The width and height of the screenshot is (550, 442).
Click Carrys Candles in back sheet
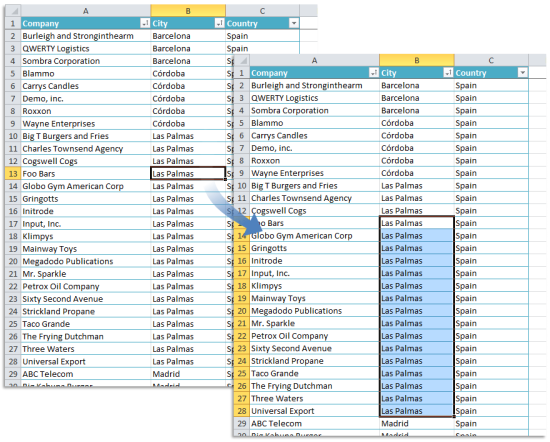86,86
